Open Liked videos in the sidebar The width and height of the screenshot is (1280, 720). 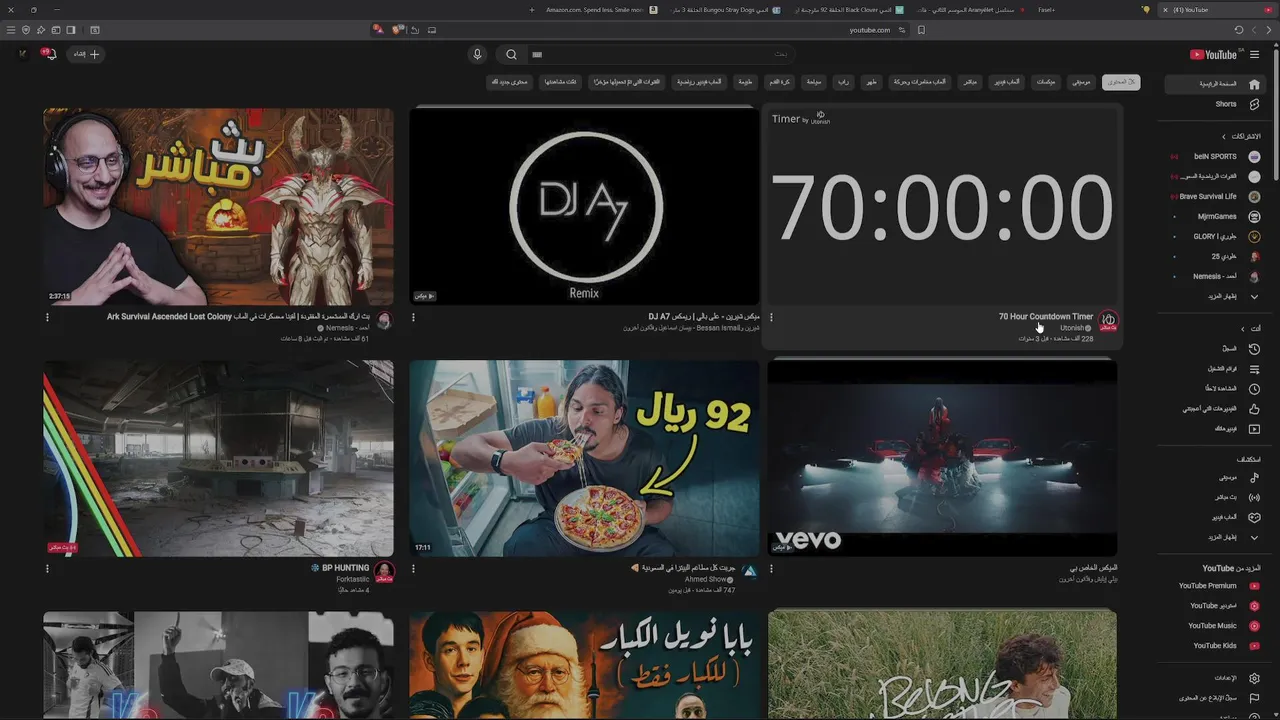tap(1217, 409)
